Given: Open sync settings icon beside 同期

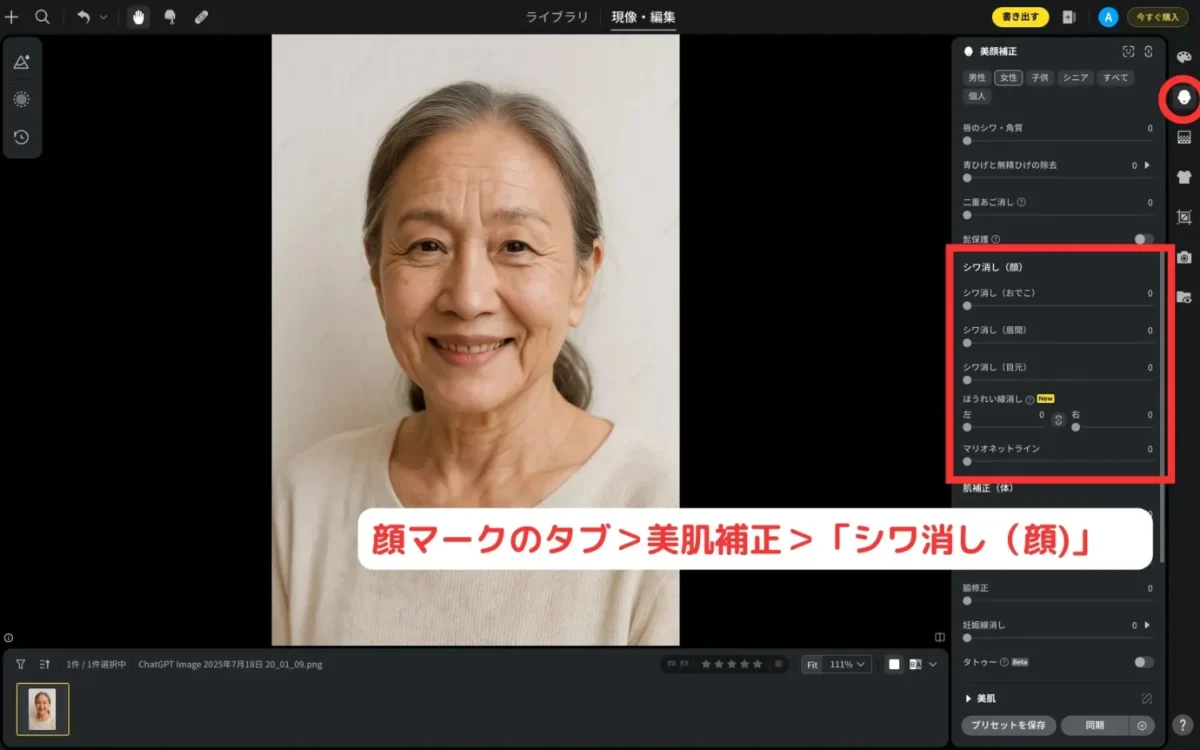Looking at the screenshot, I should click(1142, 725).
